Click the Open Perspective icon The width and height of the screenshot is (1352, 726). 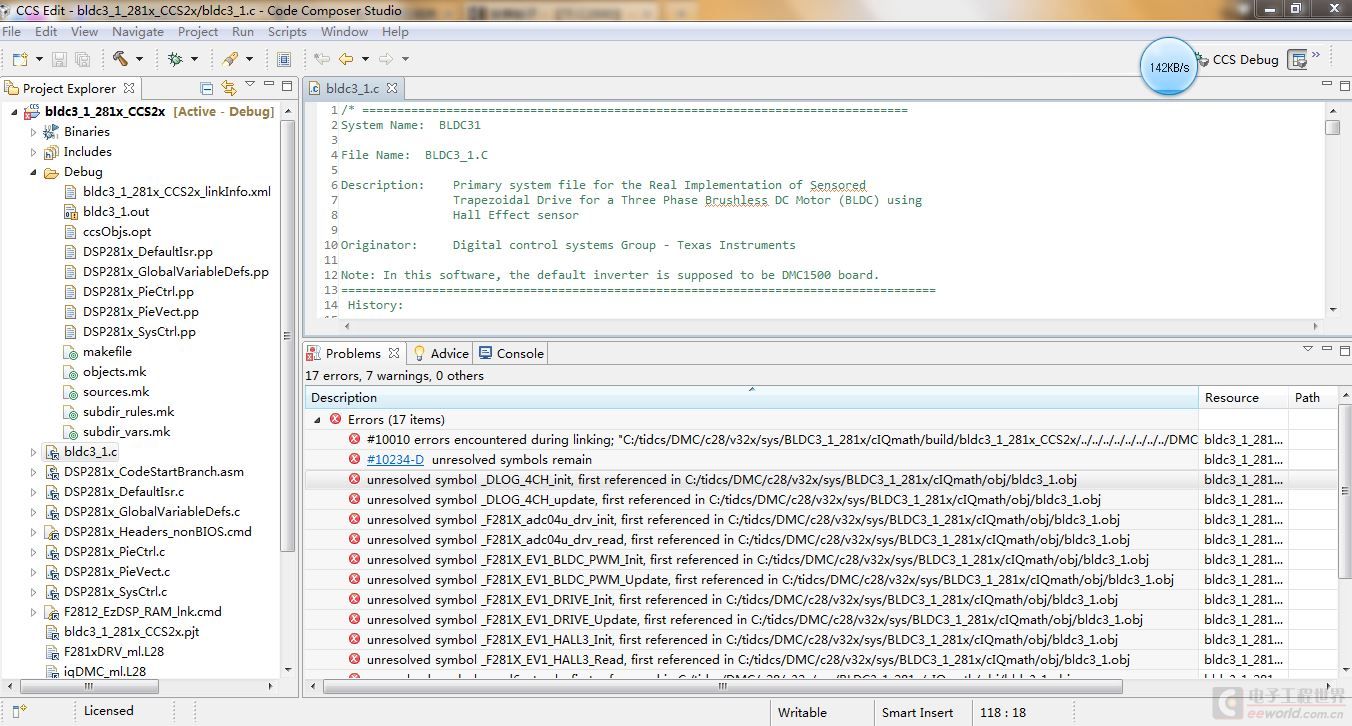1298,60
